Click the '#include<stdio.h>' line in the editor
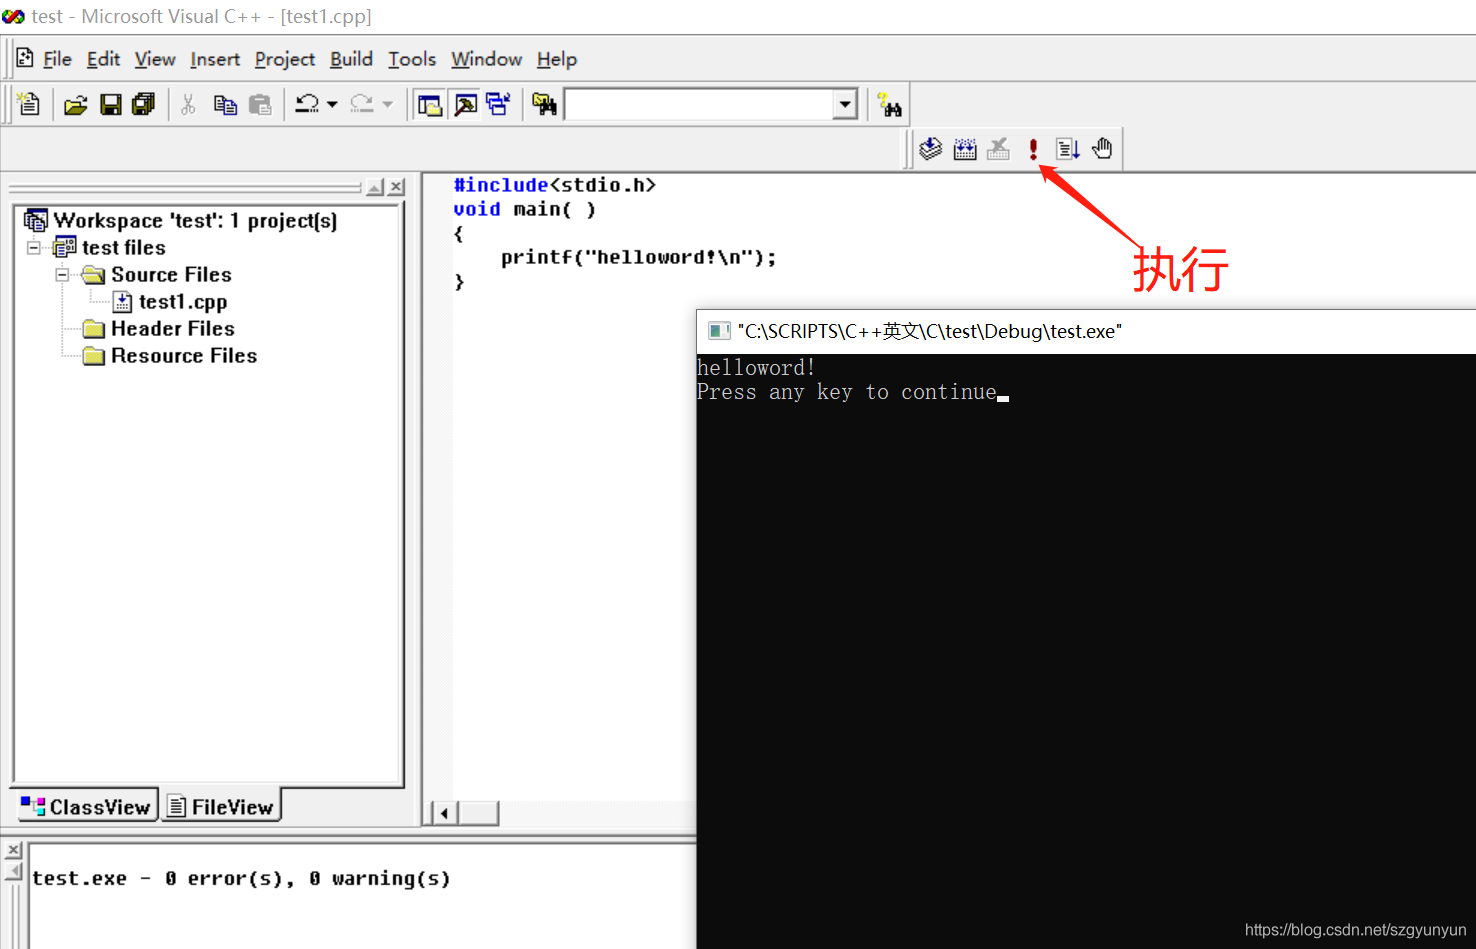Screen dimensions: 1476x949 coord(555,185)
